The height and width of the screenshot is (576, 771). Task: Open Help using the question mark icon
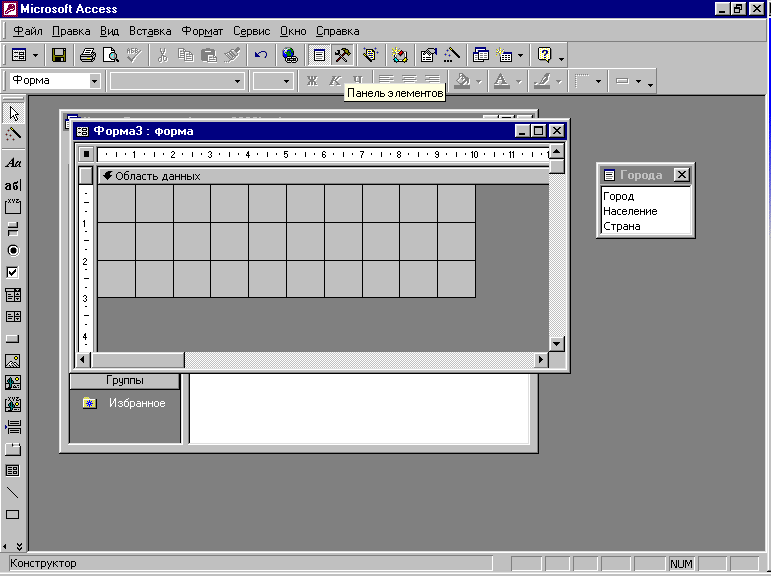(x=544, y=55)
